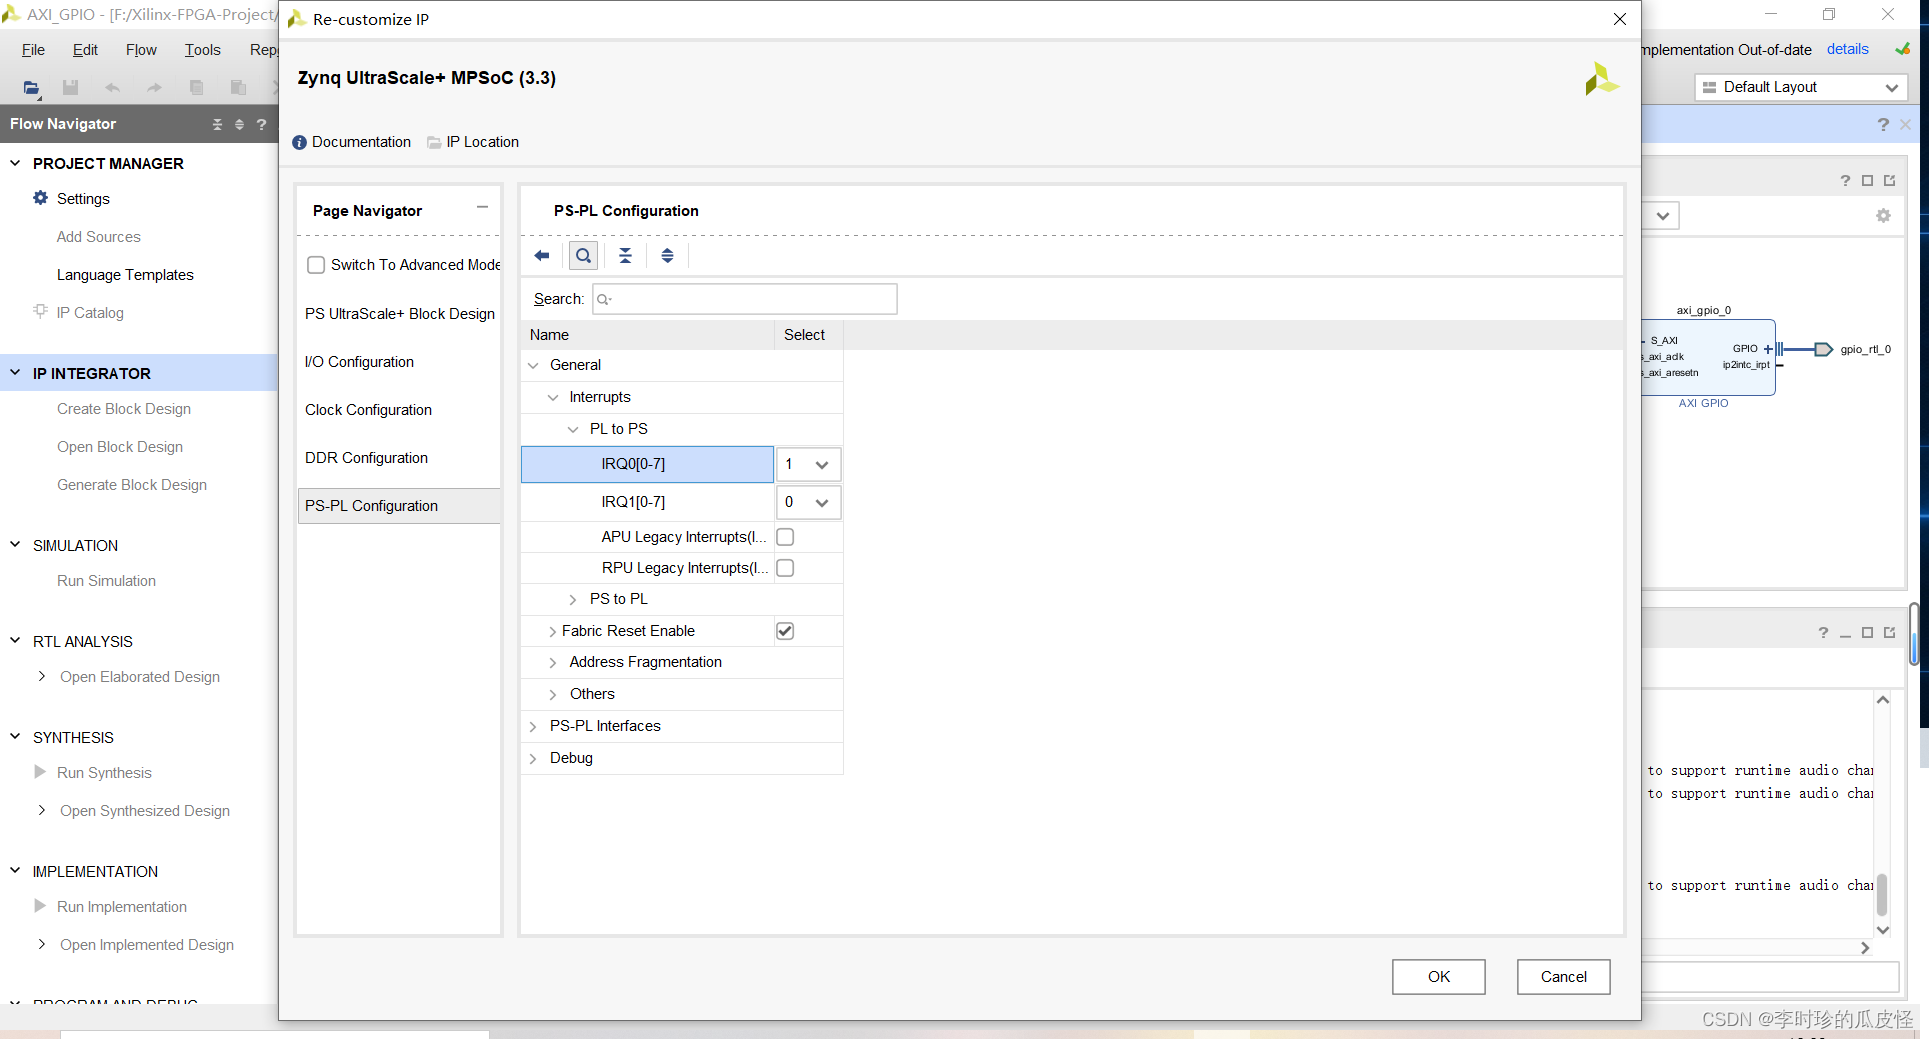Click Run Synthesis play icon
The height and width of the screenshot is (1039, 1929).
[40, 772]
